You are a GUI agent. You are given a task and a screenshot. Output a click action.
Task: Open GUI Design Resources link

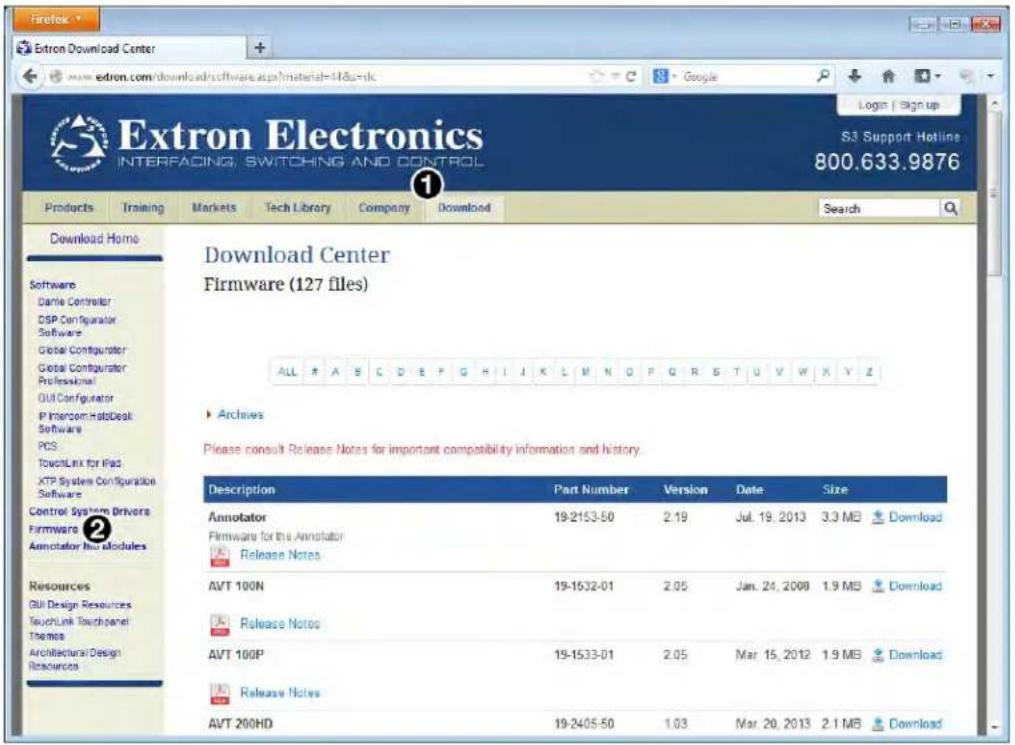coord(80,605)
